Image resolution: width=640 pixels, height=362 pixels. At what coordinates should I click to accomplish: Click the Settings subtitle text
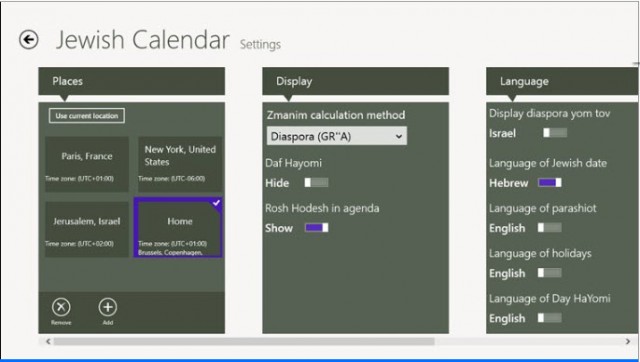pos(260,44)
